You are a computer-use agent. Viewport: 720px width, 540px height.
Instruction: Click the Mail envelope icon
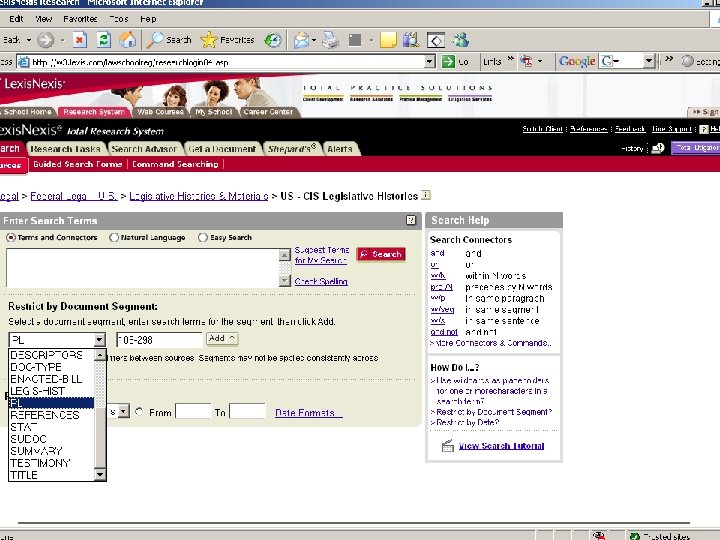click(x=302, y=40)
